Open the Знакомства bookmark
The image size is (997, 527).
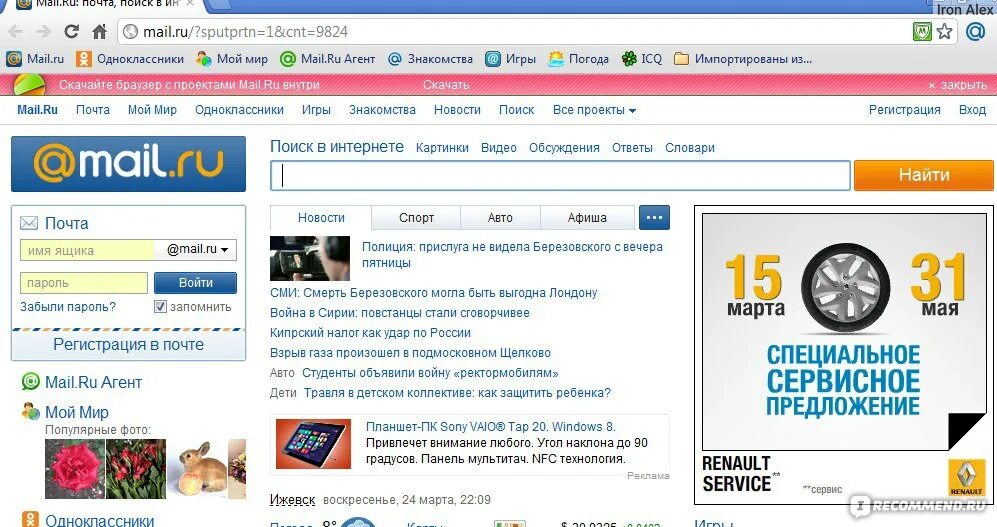pyautogui.click(x=430, y=59)
